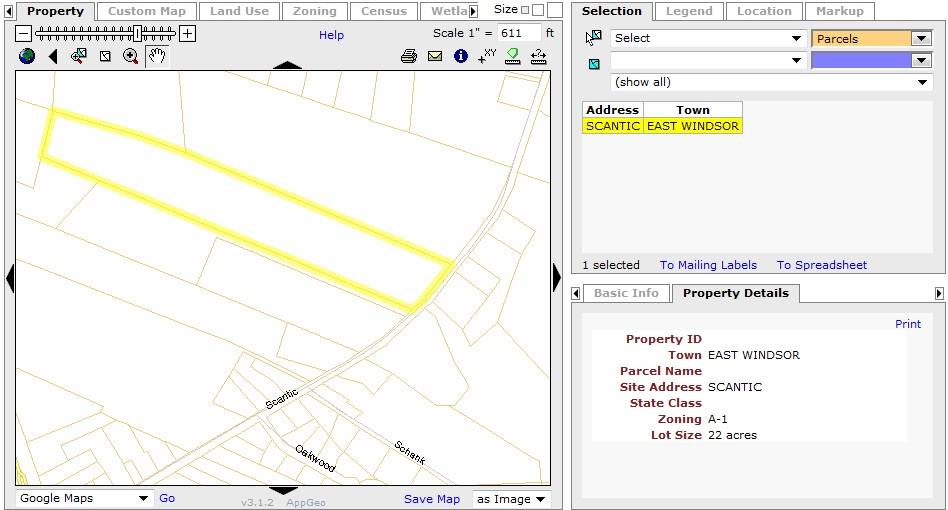
Task: Zoom in using the plus button
Action: tap(187, 33)
